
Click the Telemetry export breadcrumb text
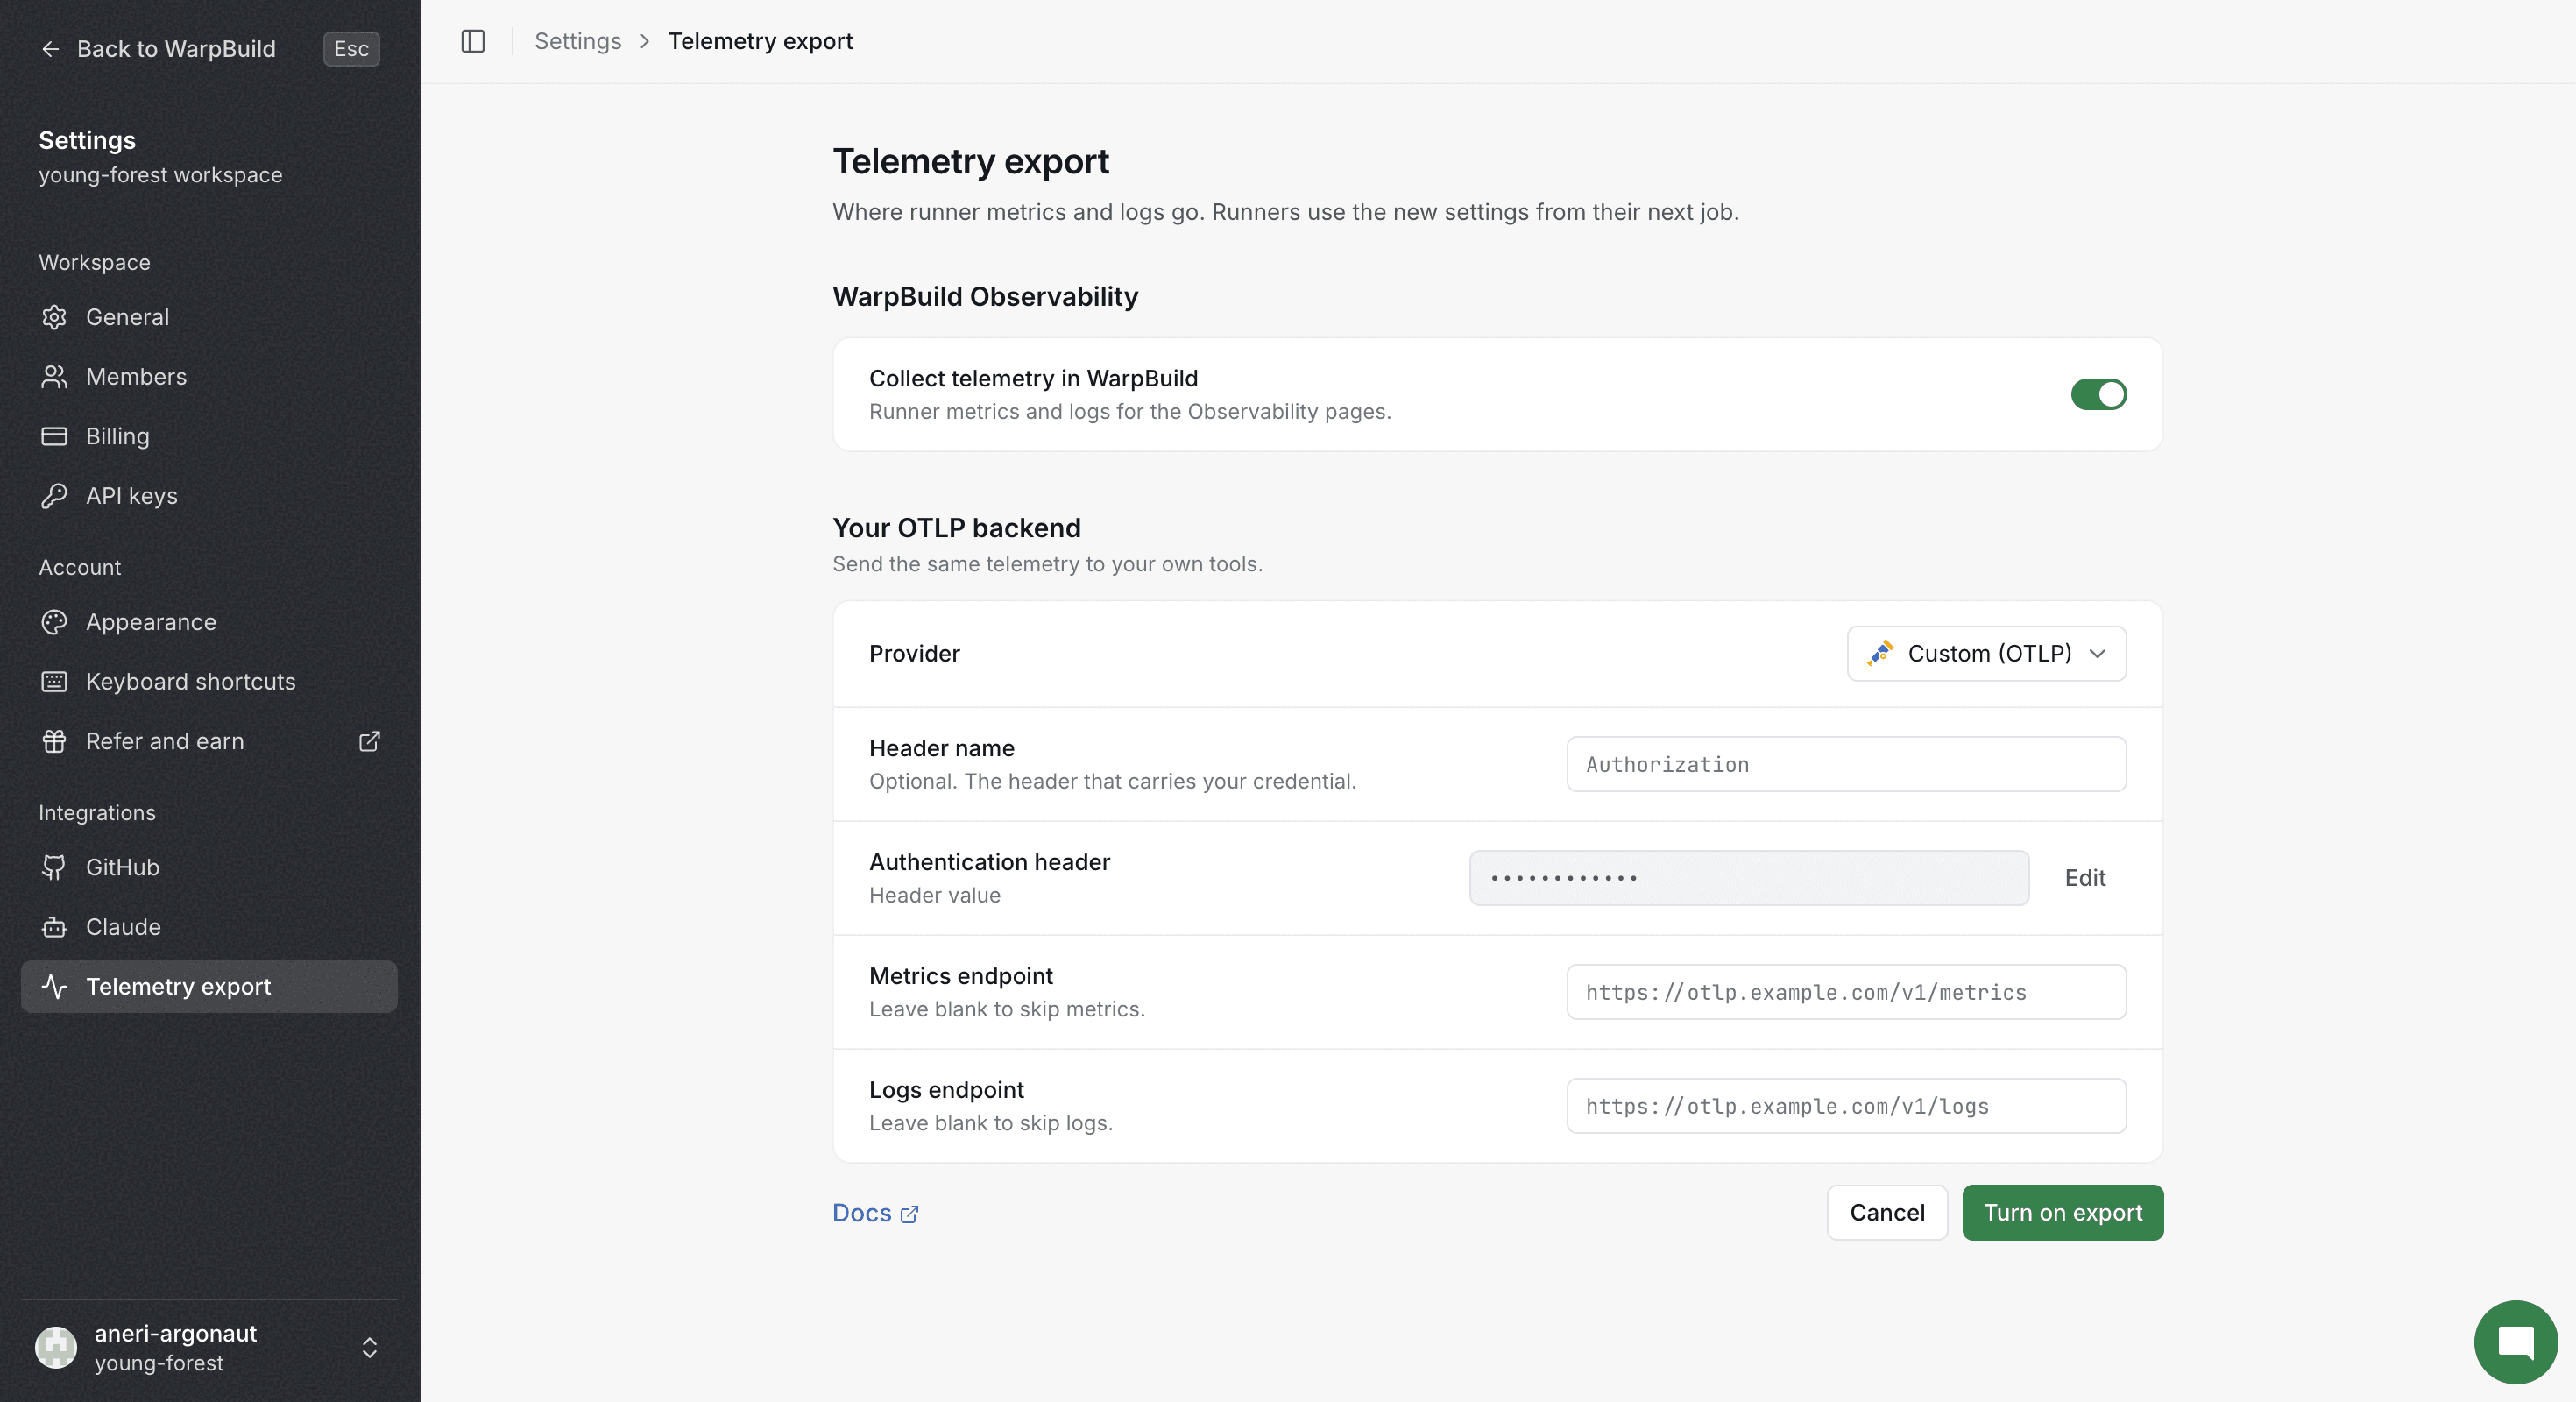(760, 41)
